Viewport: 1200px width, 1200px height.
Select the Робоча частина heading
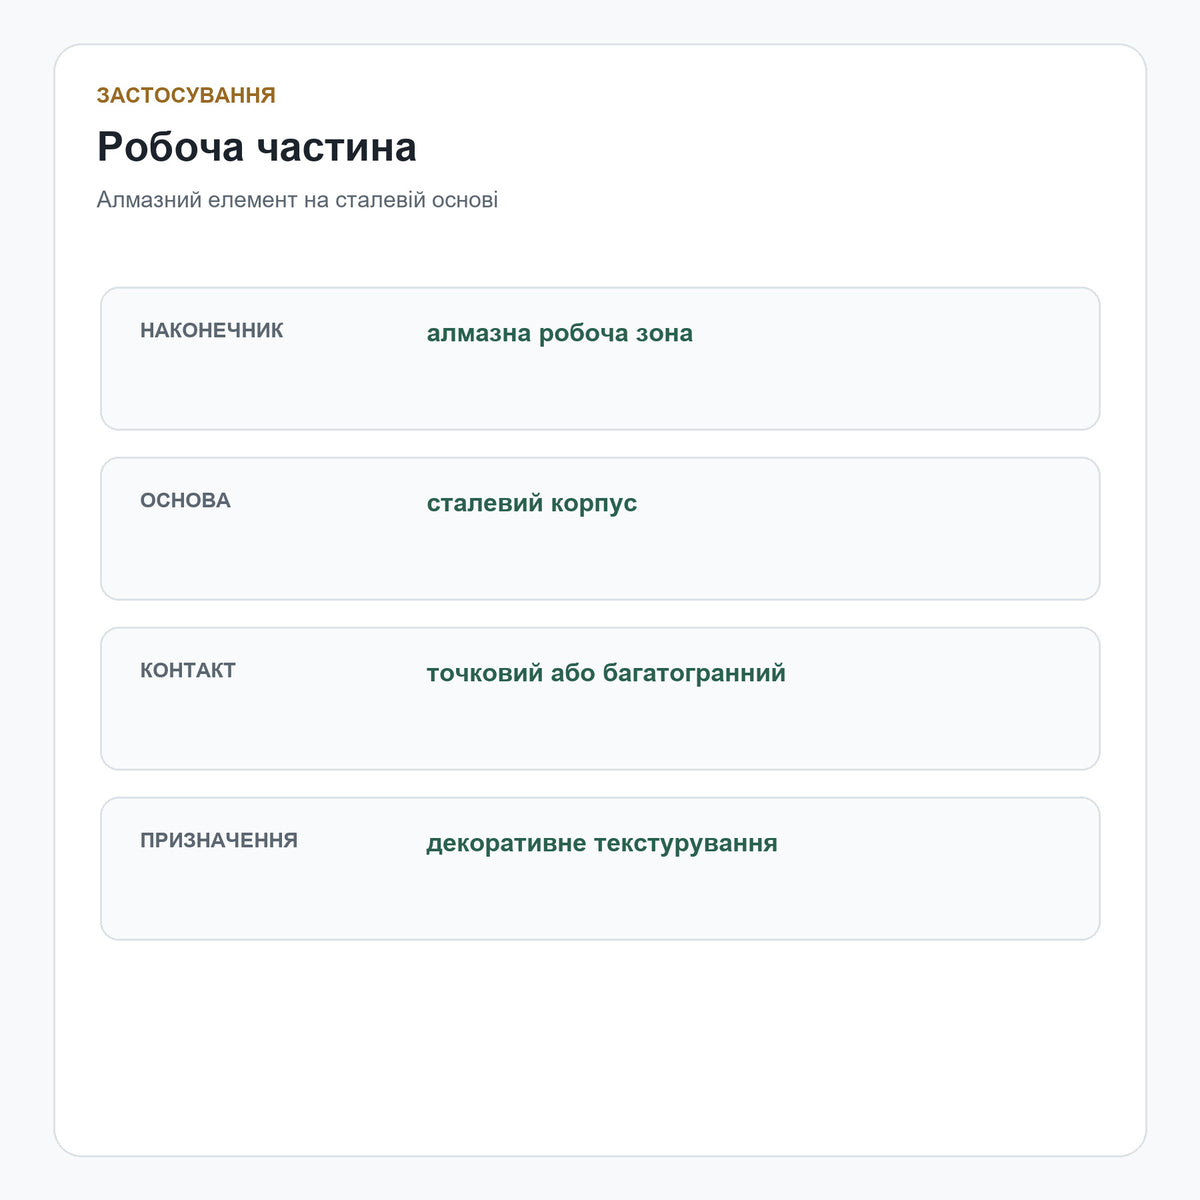(257, 147)
